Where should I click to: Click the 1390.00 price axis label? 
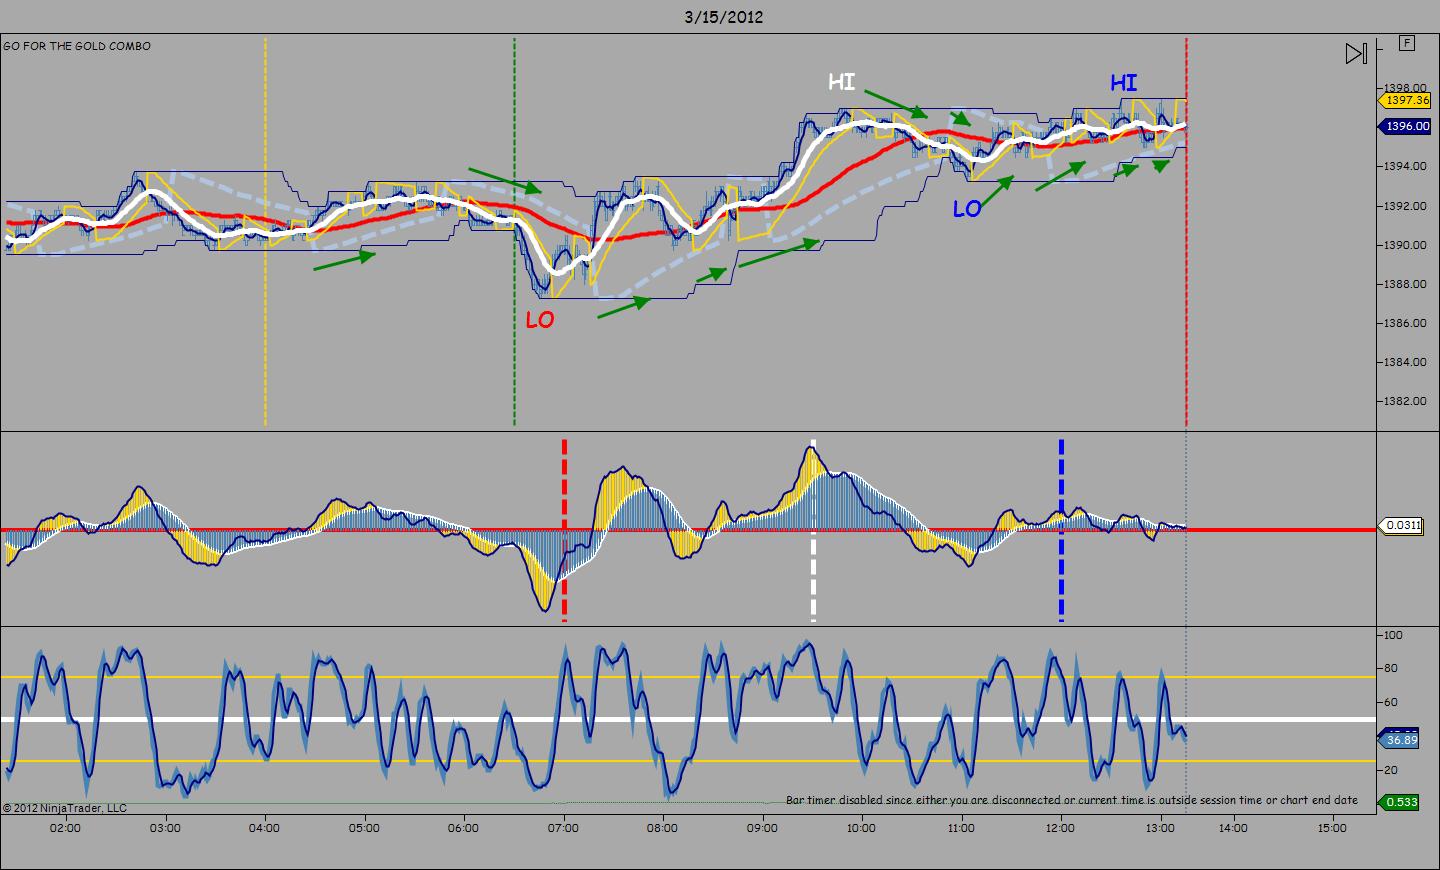tap(1406, 245)
